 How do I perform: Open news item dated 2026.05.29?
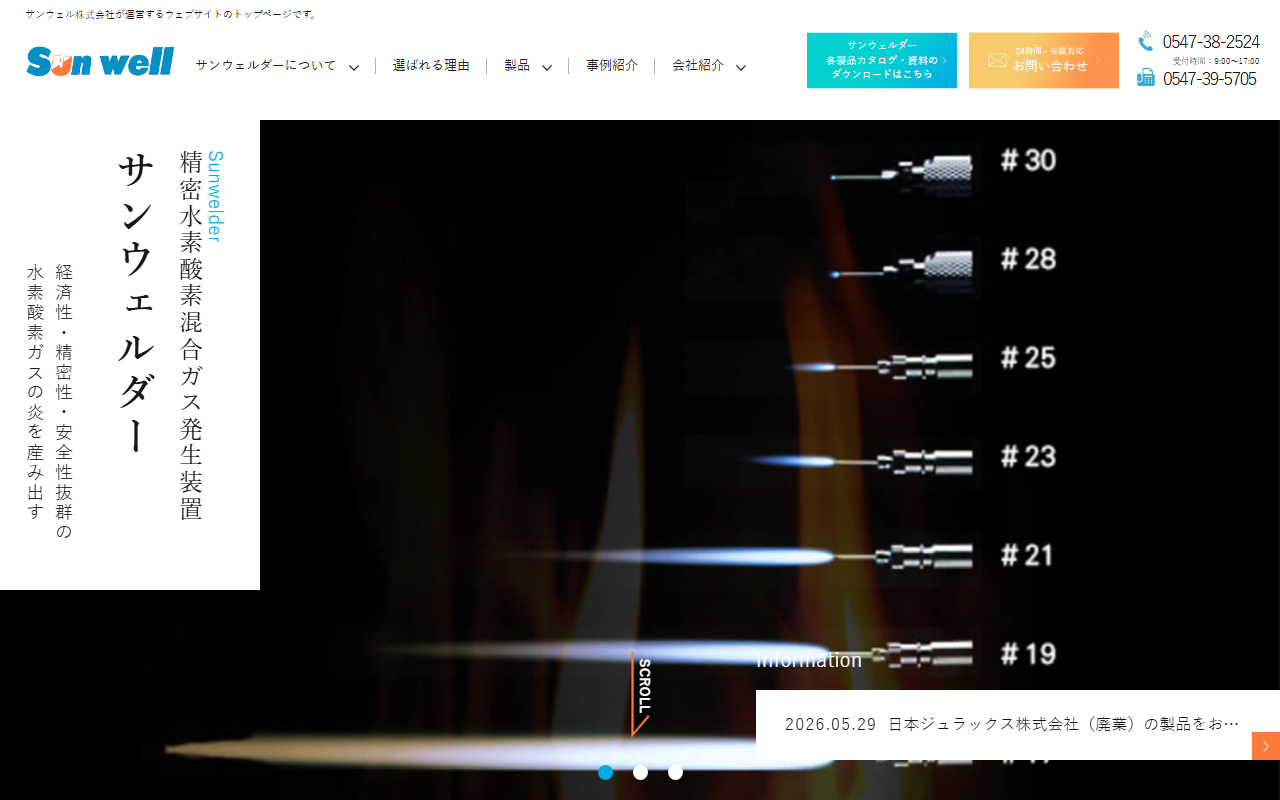point(1012,723)
